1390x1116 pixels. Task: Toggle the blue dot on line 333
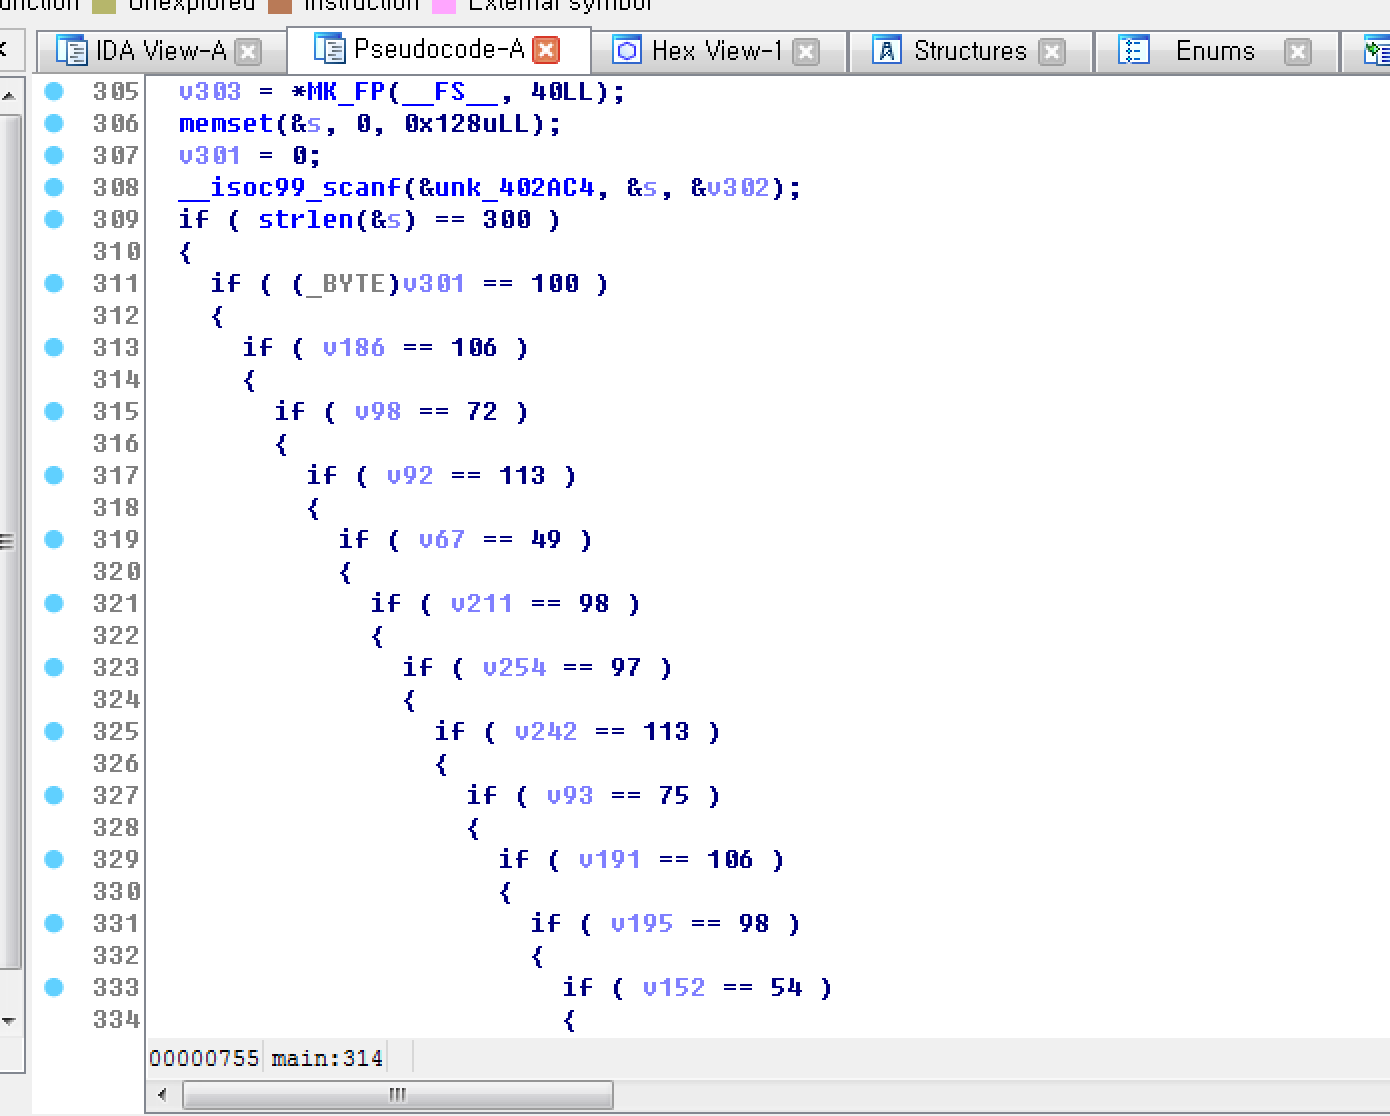[x=54, y=987]
